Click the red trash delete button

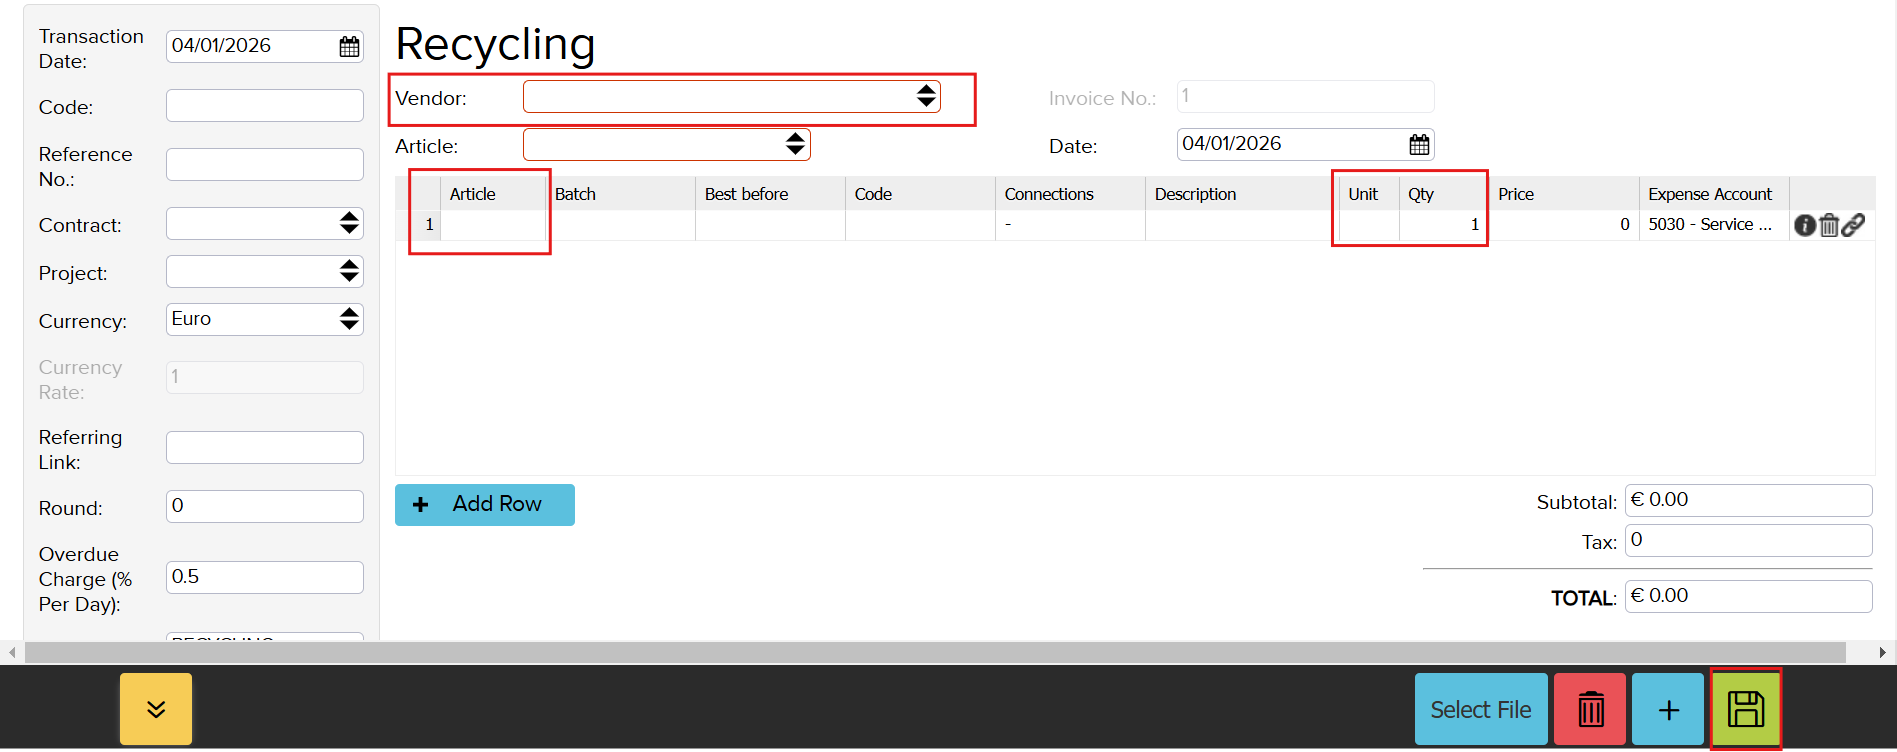pyautogui.click(x=1590, y=709)
